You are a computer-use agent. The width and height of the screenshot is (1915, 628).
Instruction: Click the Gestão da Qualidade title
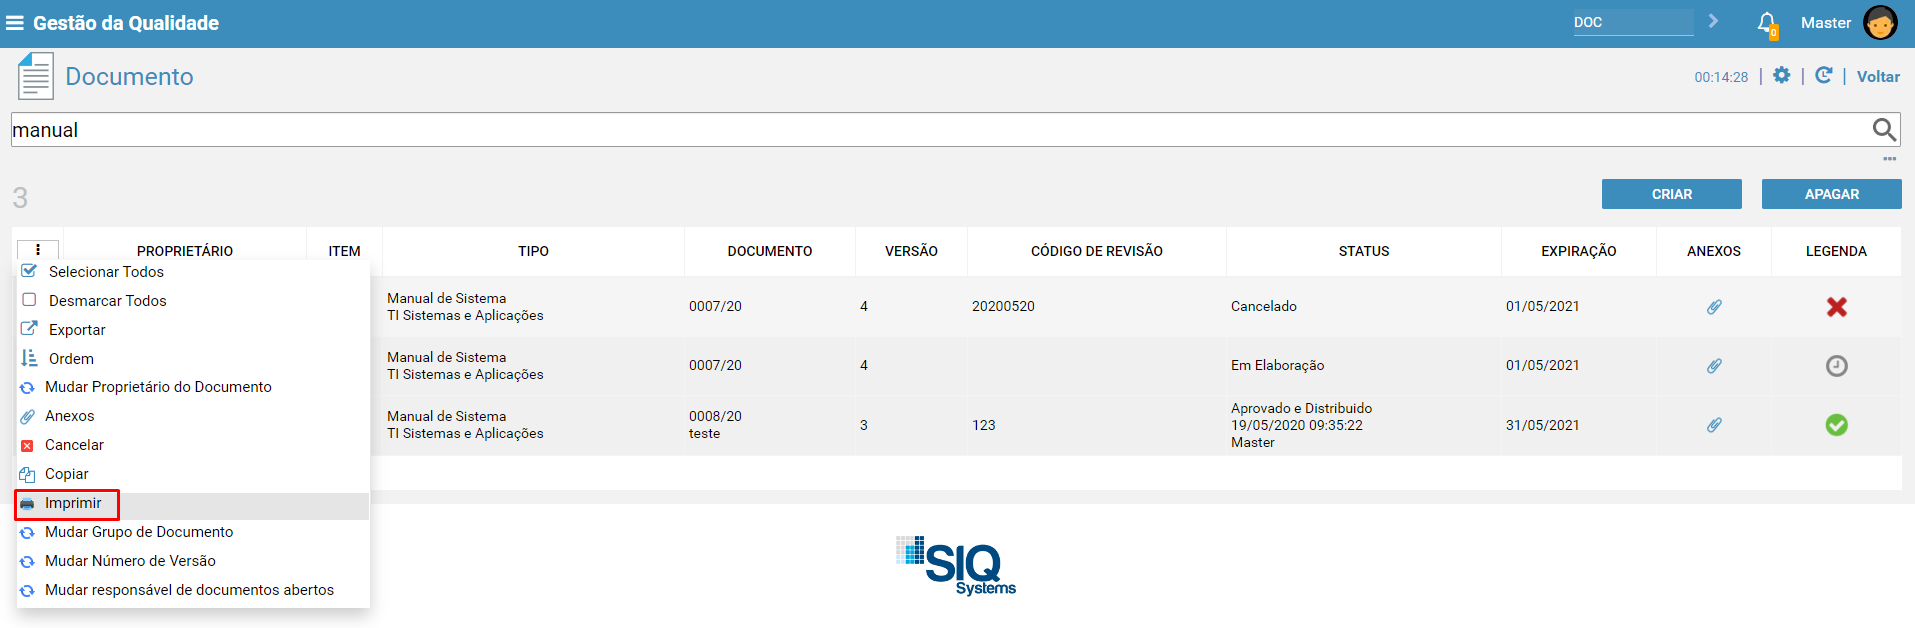click(126, 23)
